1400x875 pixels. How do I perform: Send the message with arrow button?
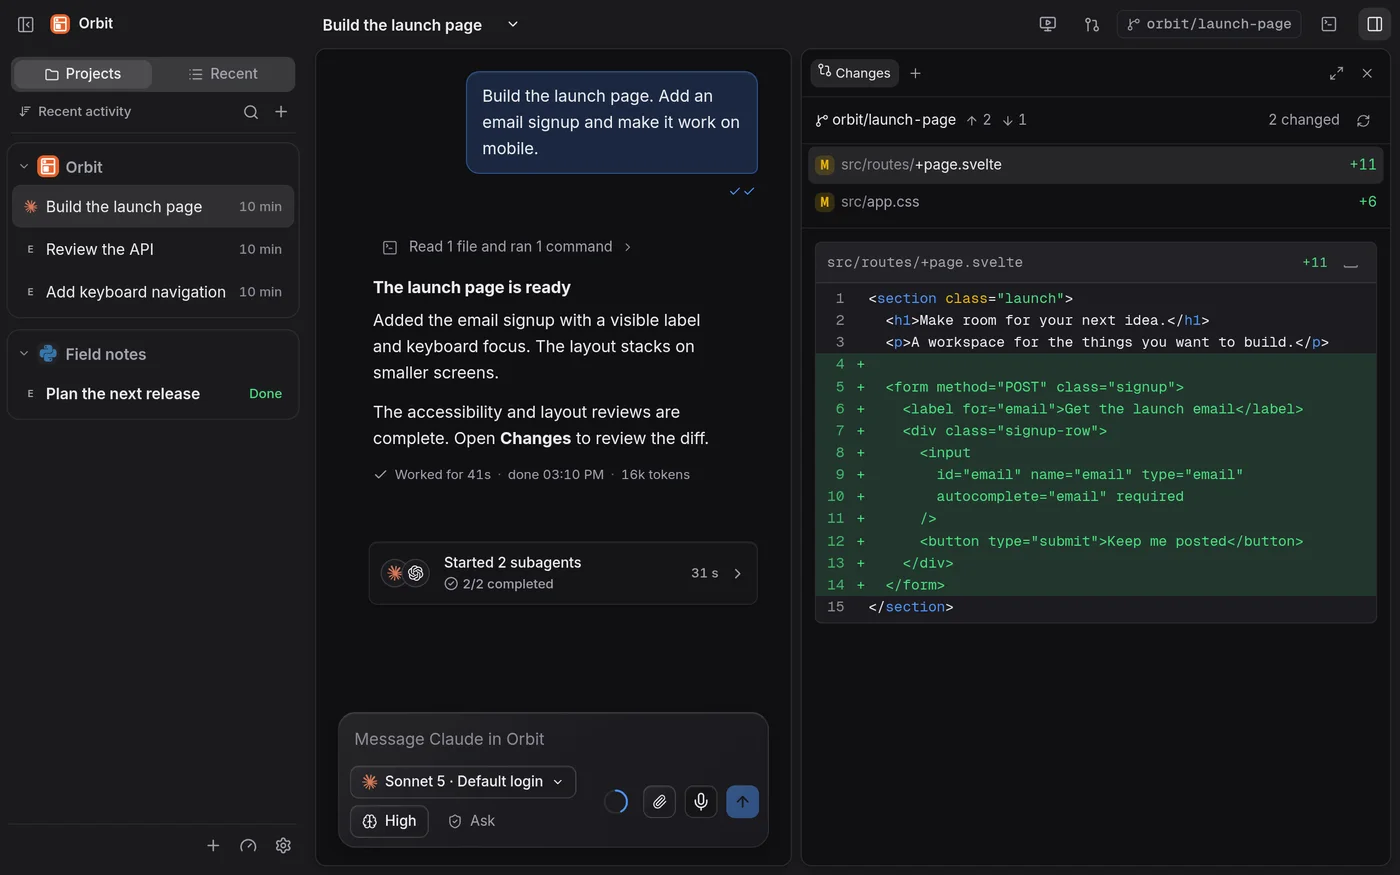pyautogui.click(x=742, y=801)
